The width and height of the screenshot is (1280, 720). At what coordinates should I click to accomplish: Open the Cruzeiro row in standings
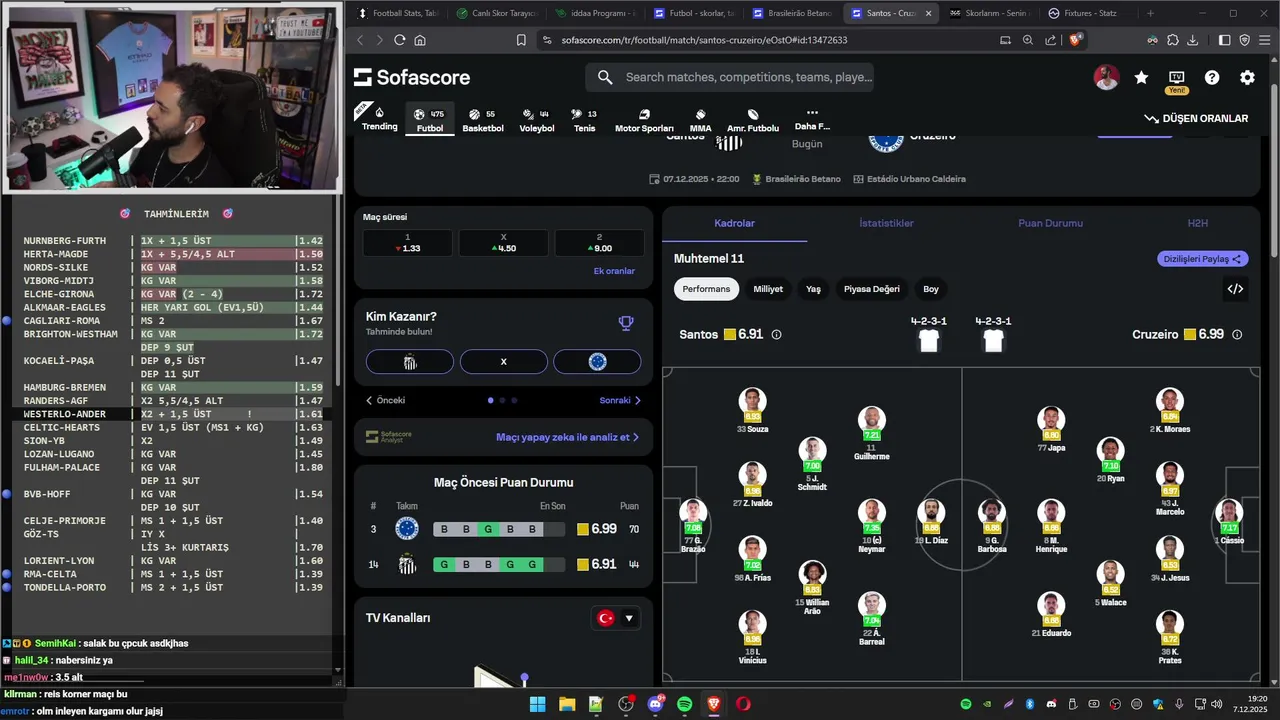(503, 529)
